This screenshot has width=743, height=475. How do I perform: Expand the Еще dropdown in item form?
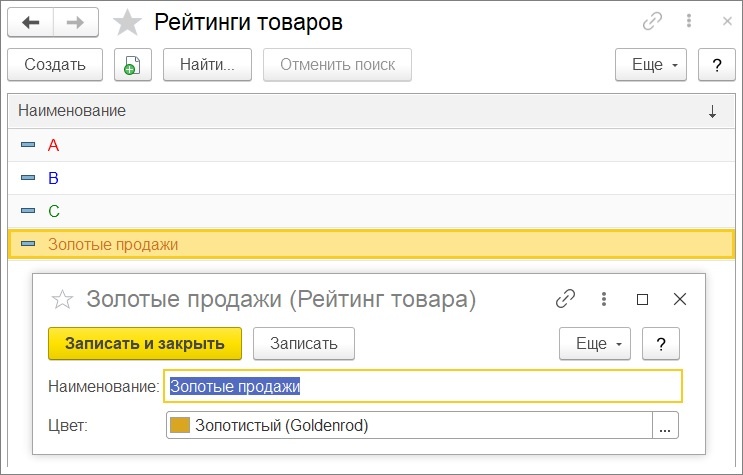(x=595, y=343)
